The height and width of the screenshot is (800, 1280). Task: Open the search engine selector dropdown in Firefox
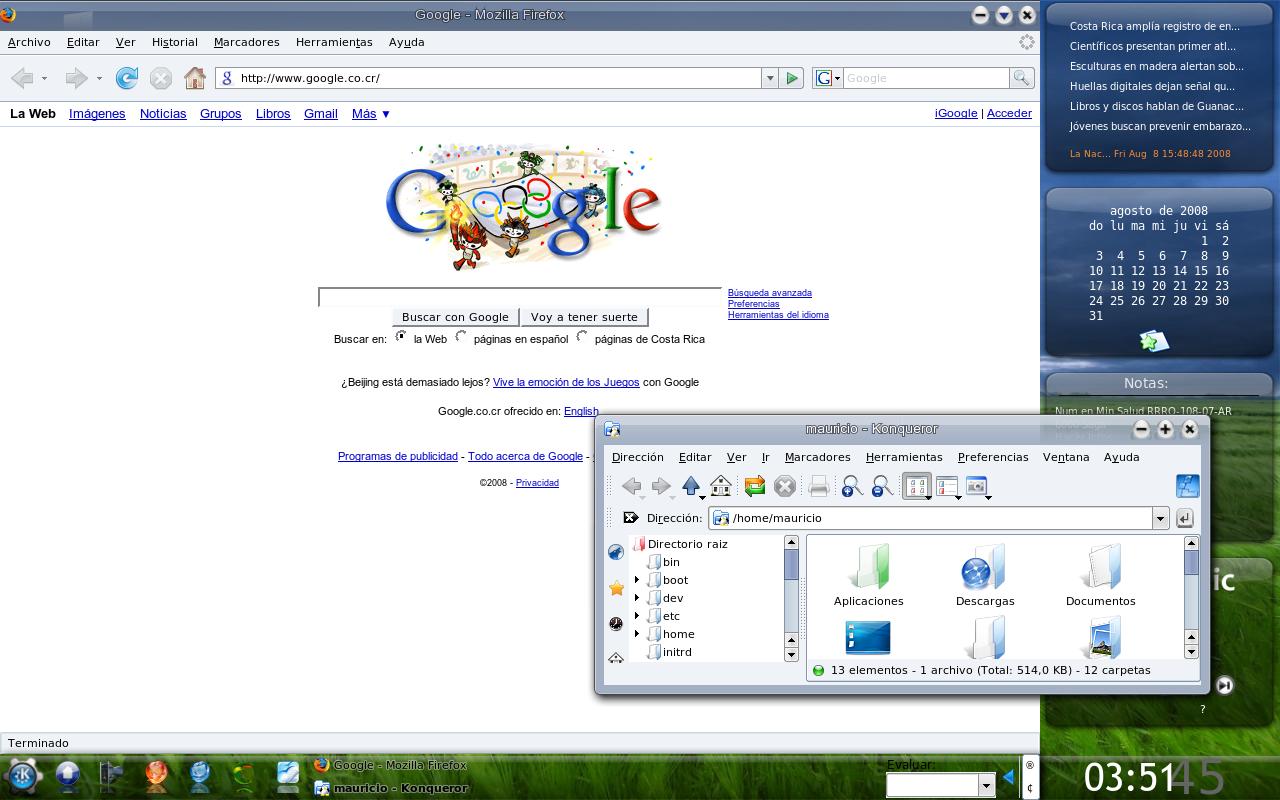coord(828,78)
